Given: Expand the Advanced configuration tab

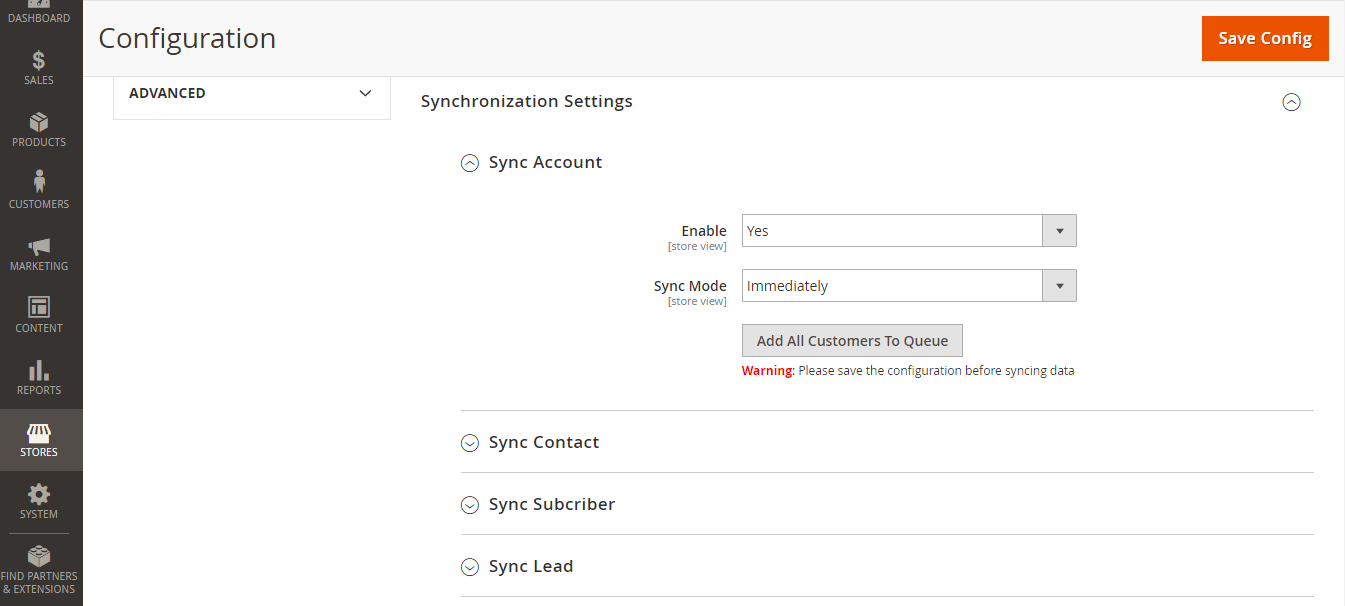Looking at the screenshot, I should [251, 93].
